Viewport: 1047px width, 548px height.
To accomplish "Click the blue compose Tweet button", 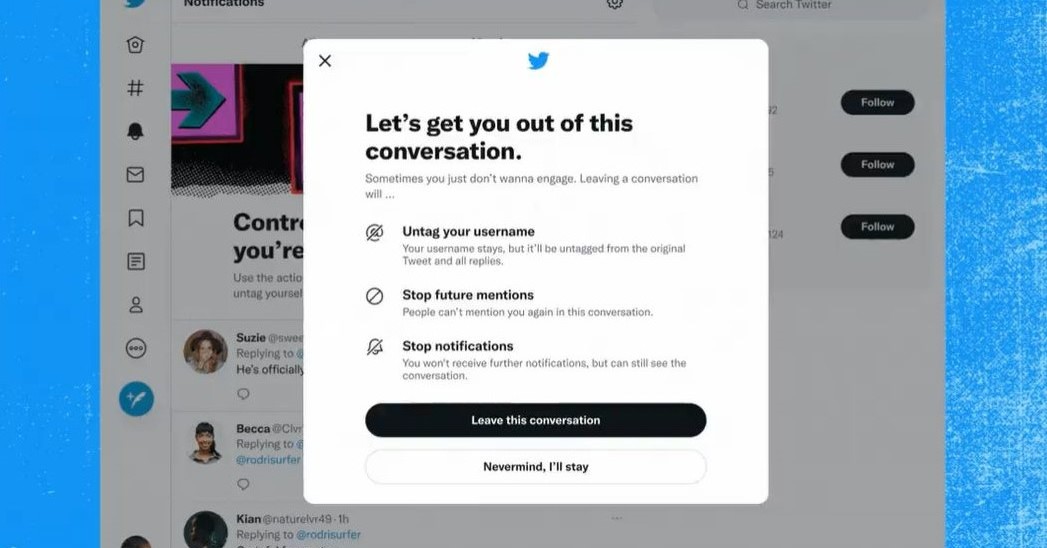I will tap(136, 399).
